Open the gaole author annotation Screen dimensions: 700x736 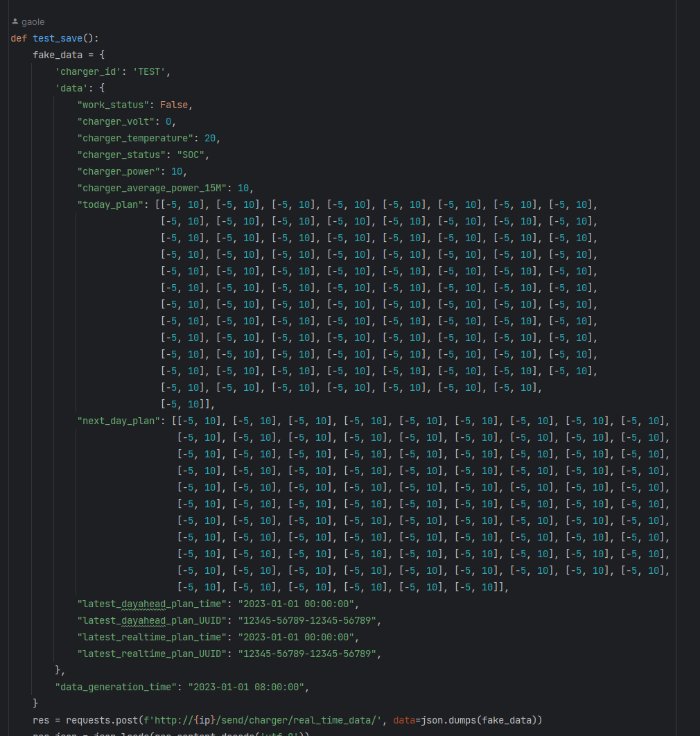click(34, 20)
